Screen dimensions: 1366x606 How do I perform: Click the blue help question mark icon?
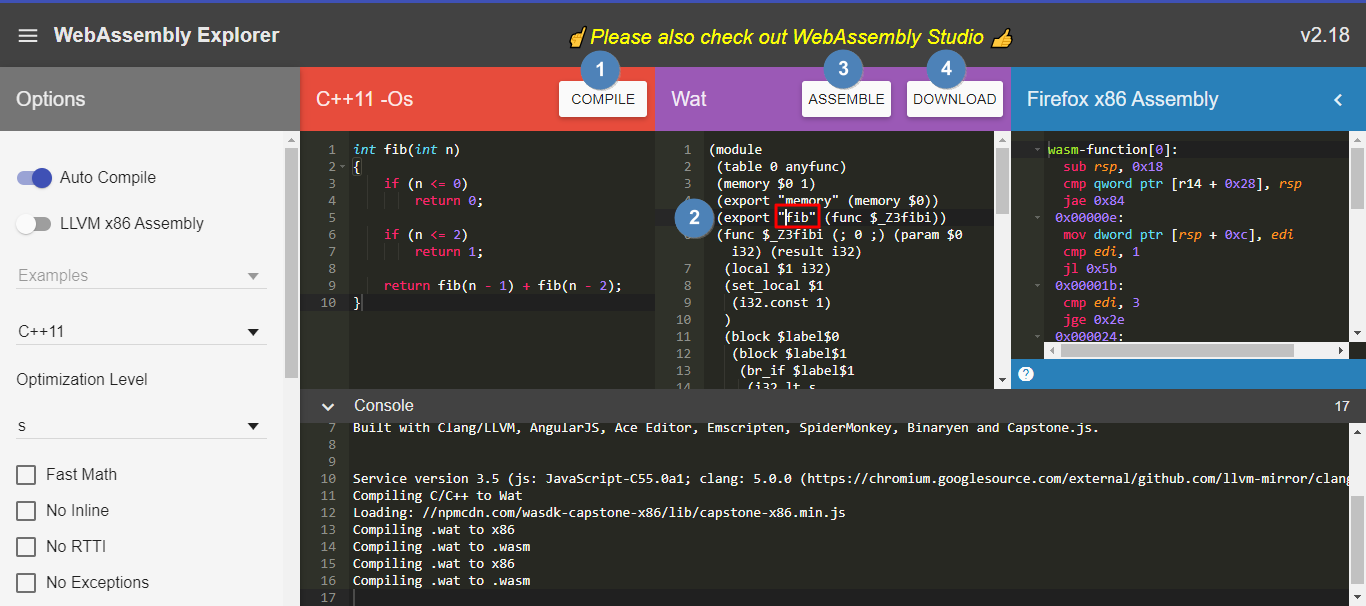click(1025, 374)
